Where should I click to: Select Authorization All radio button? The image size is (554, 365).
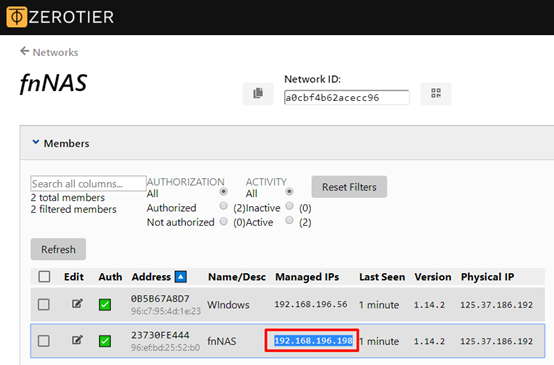pos(223,192)
